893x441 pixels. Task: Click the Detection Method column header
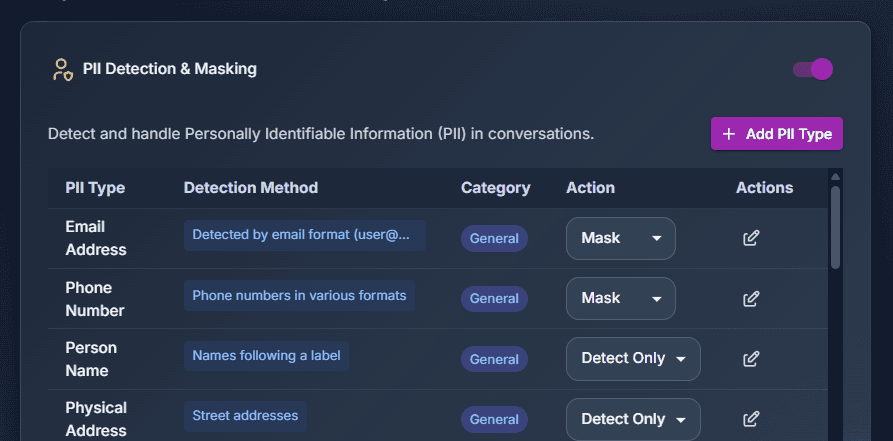[x=251, y=188]
